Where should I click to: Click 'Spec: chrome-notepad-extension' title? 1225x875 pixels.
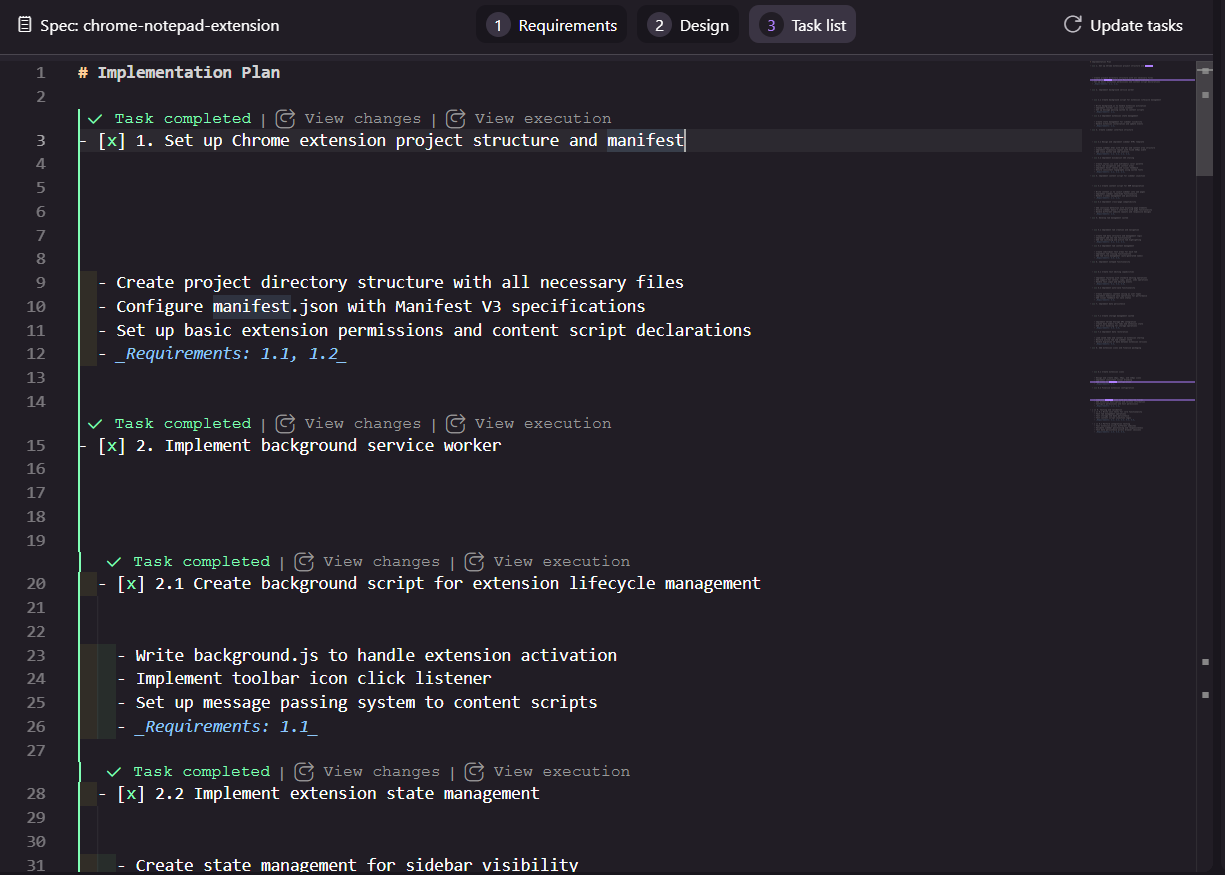(x=160, y=25)
